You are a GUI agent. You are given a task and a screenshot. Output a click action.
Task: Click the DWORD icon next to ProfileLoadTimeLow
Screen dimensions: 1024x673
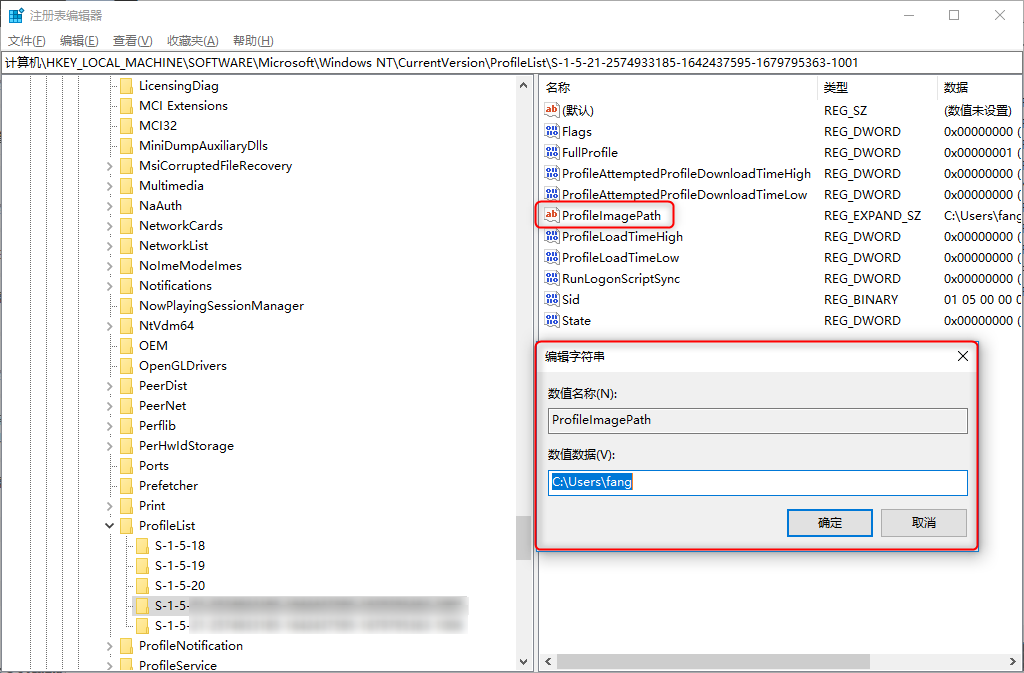point(552,257)
